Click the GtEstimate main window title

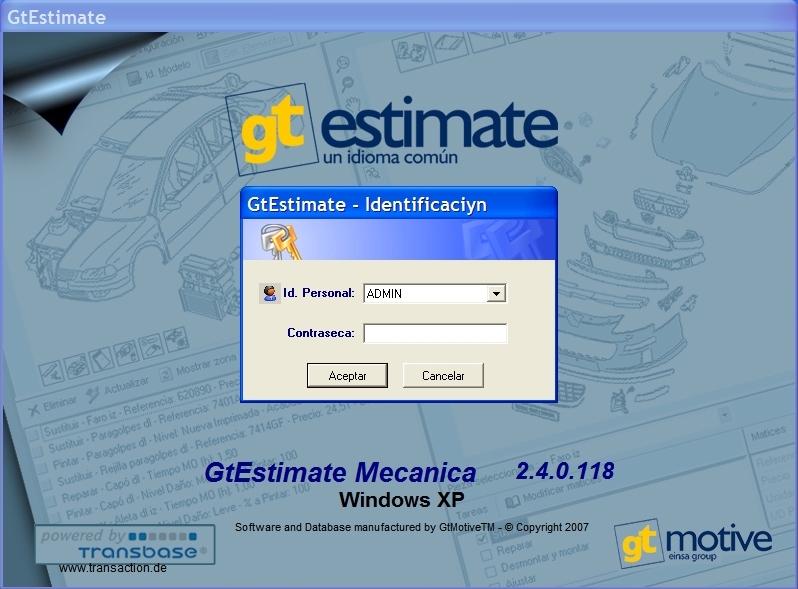tap(56, 17)
